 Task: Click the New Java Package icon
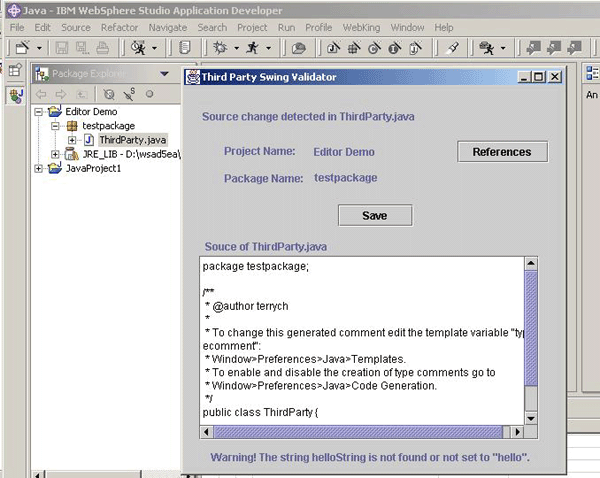(x=354, y=48)
